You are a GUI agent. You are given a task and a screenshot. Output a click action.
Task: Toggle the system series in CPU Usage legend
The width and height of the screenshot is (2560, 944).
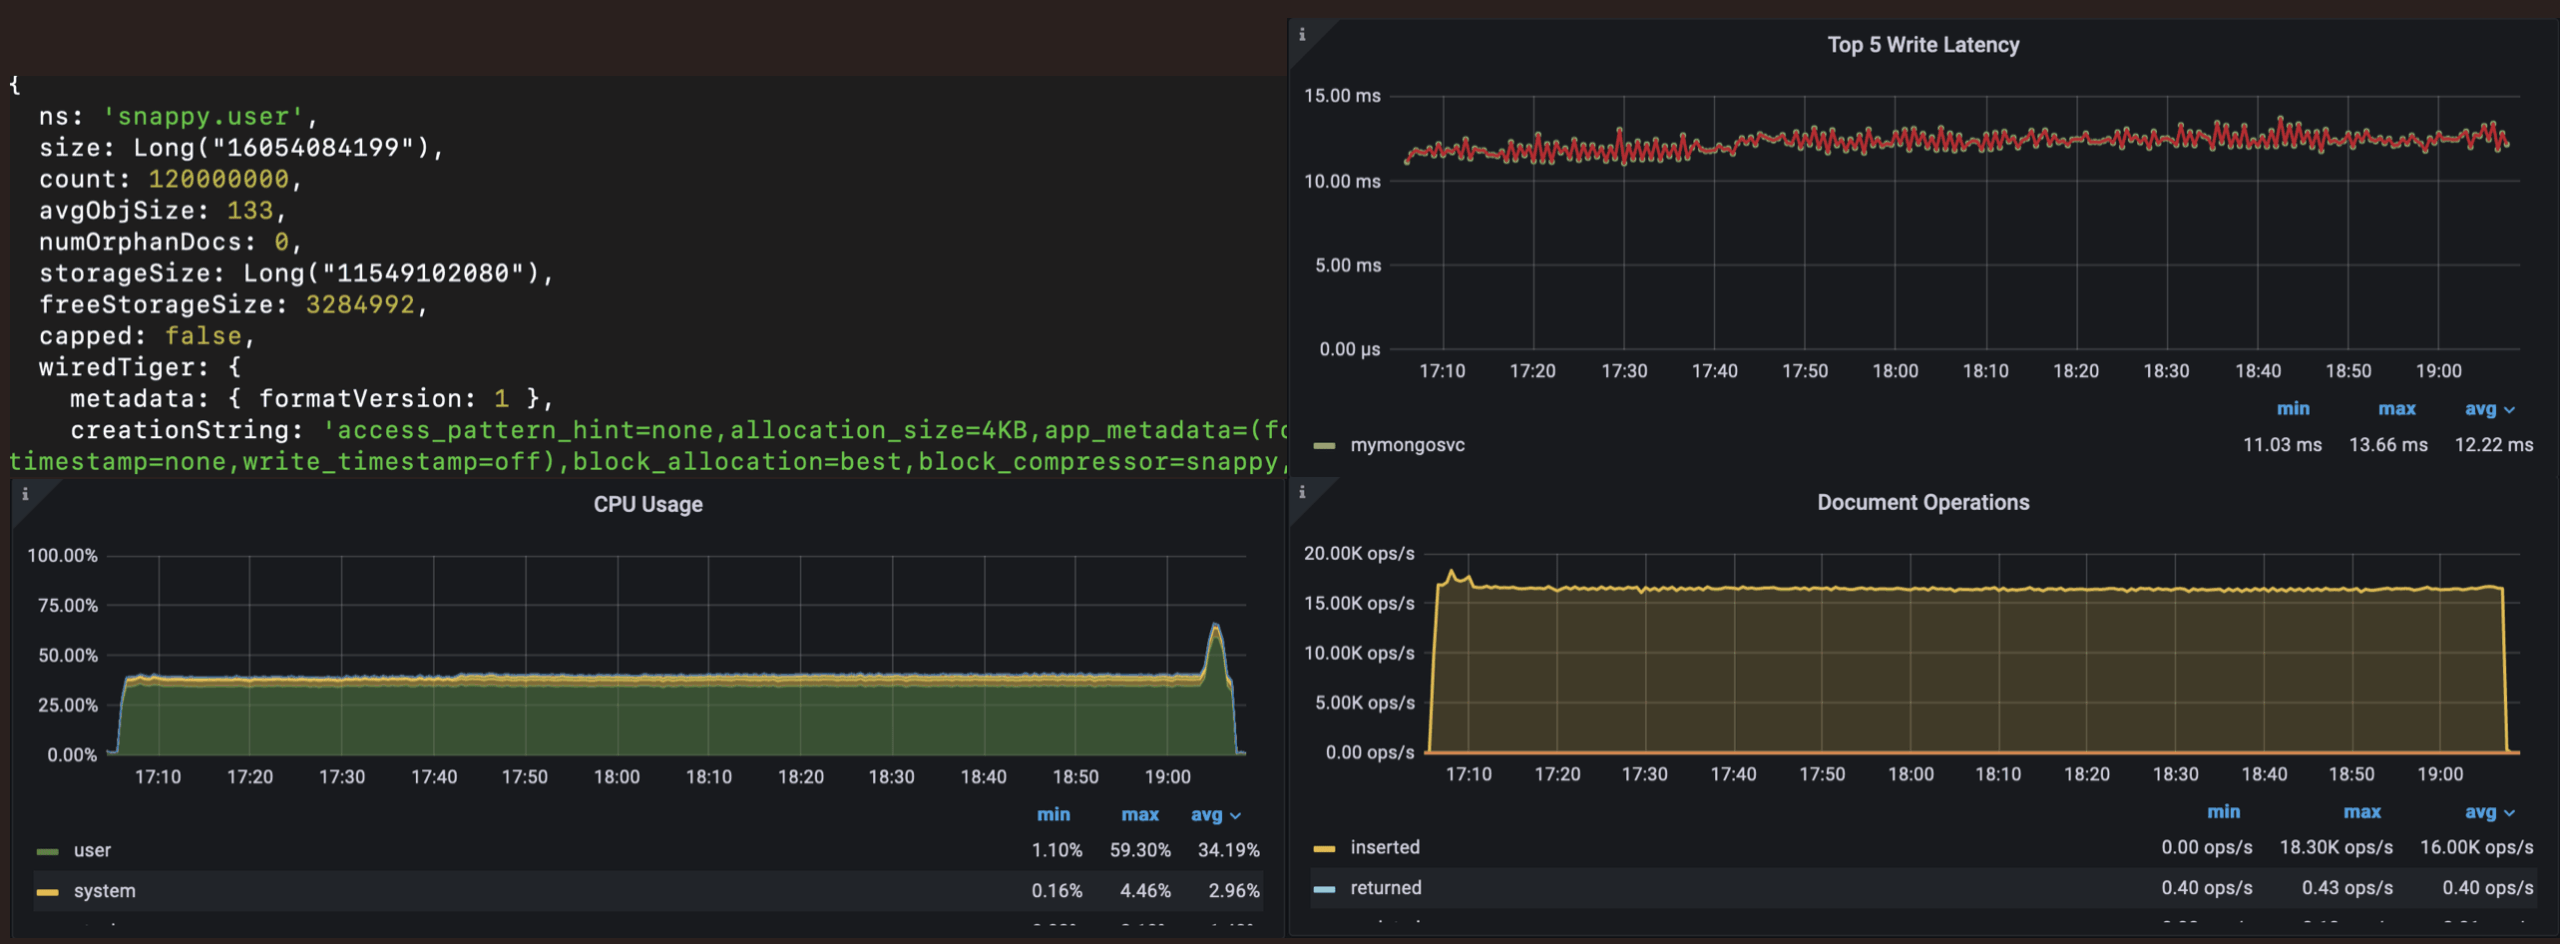pos(104,891)
